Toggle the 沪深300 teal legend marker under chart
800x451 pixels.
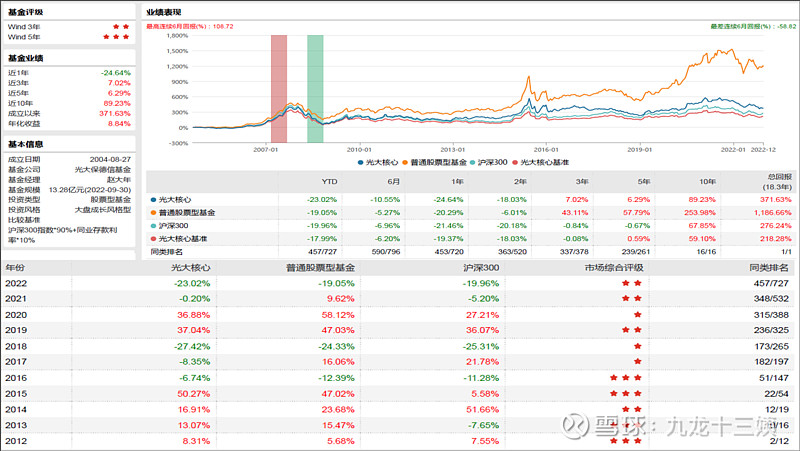click(472, 163)
